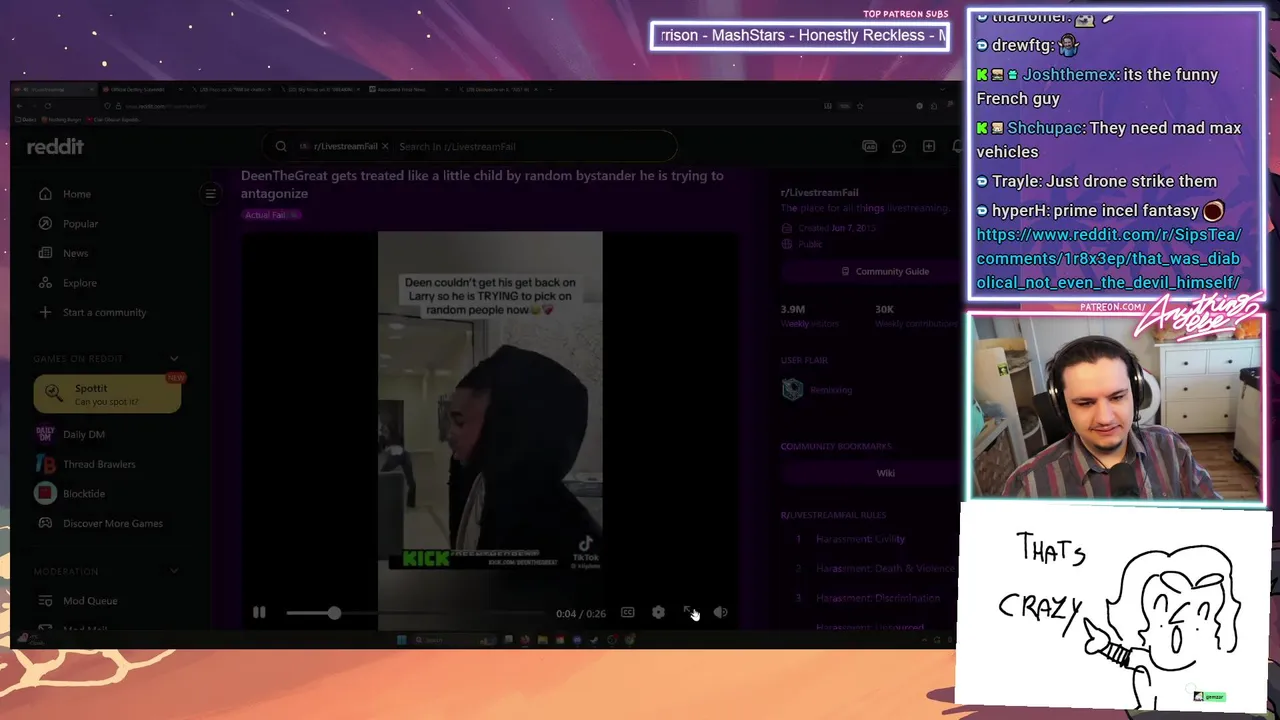Open the community Wiki bookmark
The width and height of the screenshot is (1280, 720).
tap(885, 473)
